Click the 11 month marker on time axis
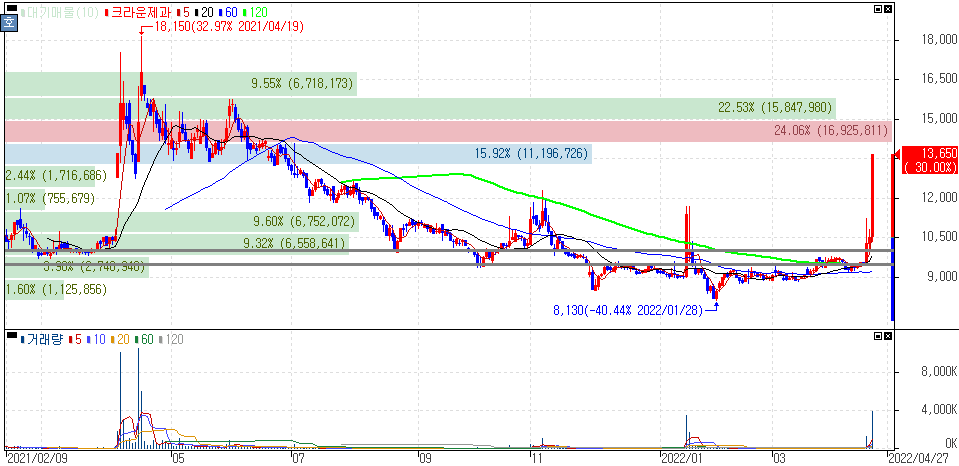 [536, 457]
